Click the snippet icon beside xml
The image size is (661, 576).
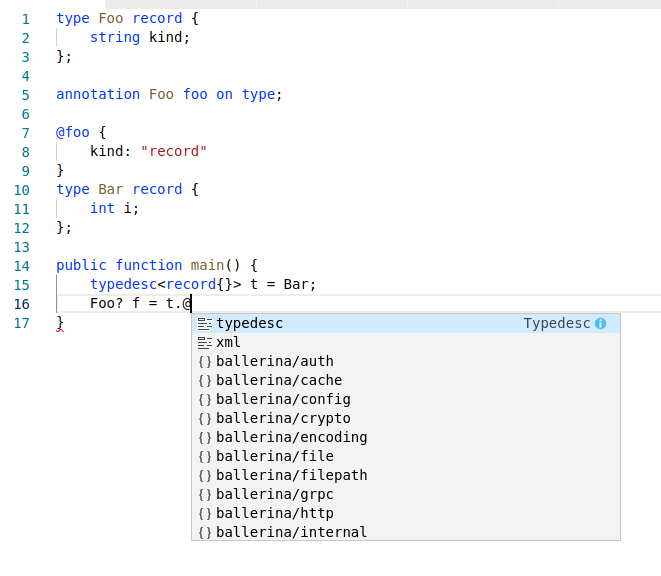click(x=205, y=343)
